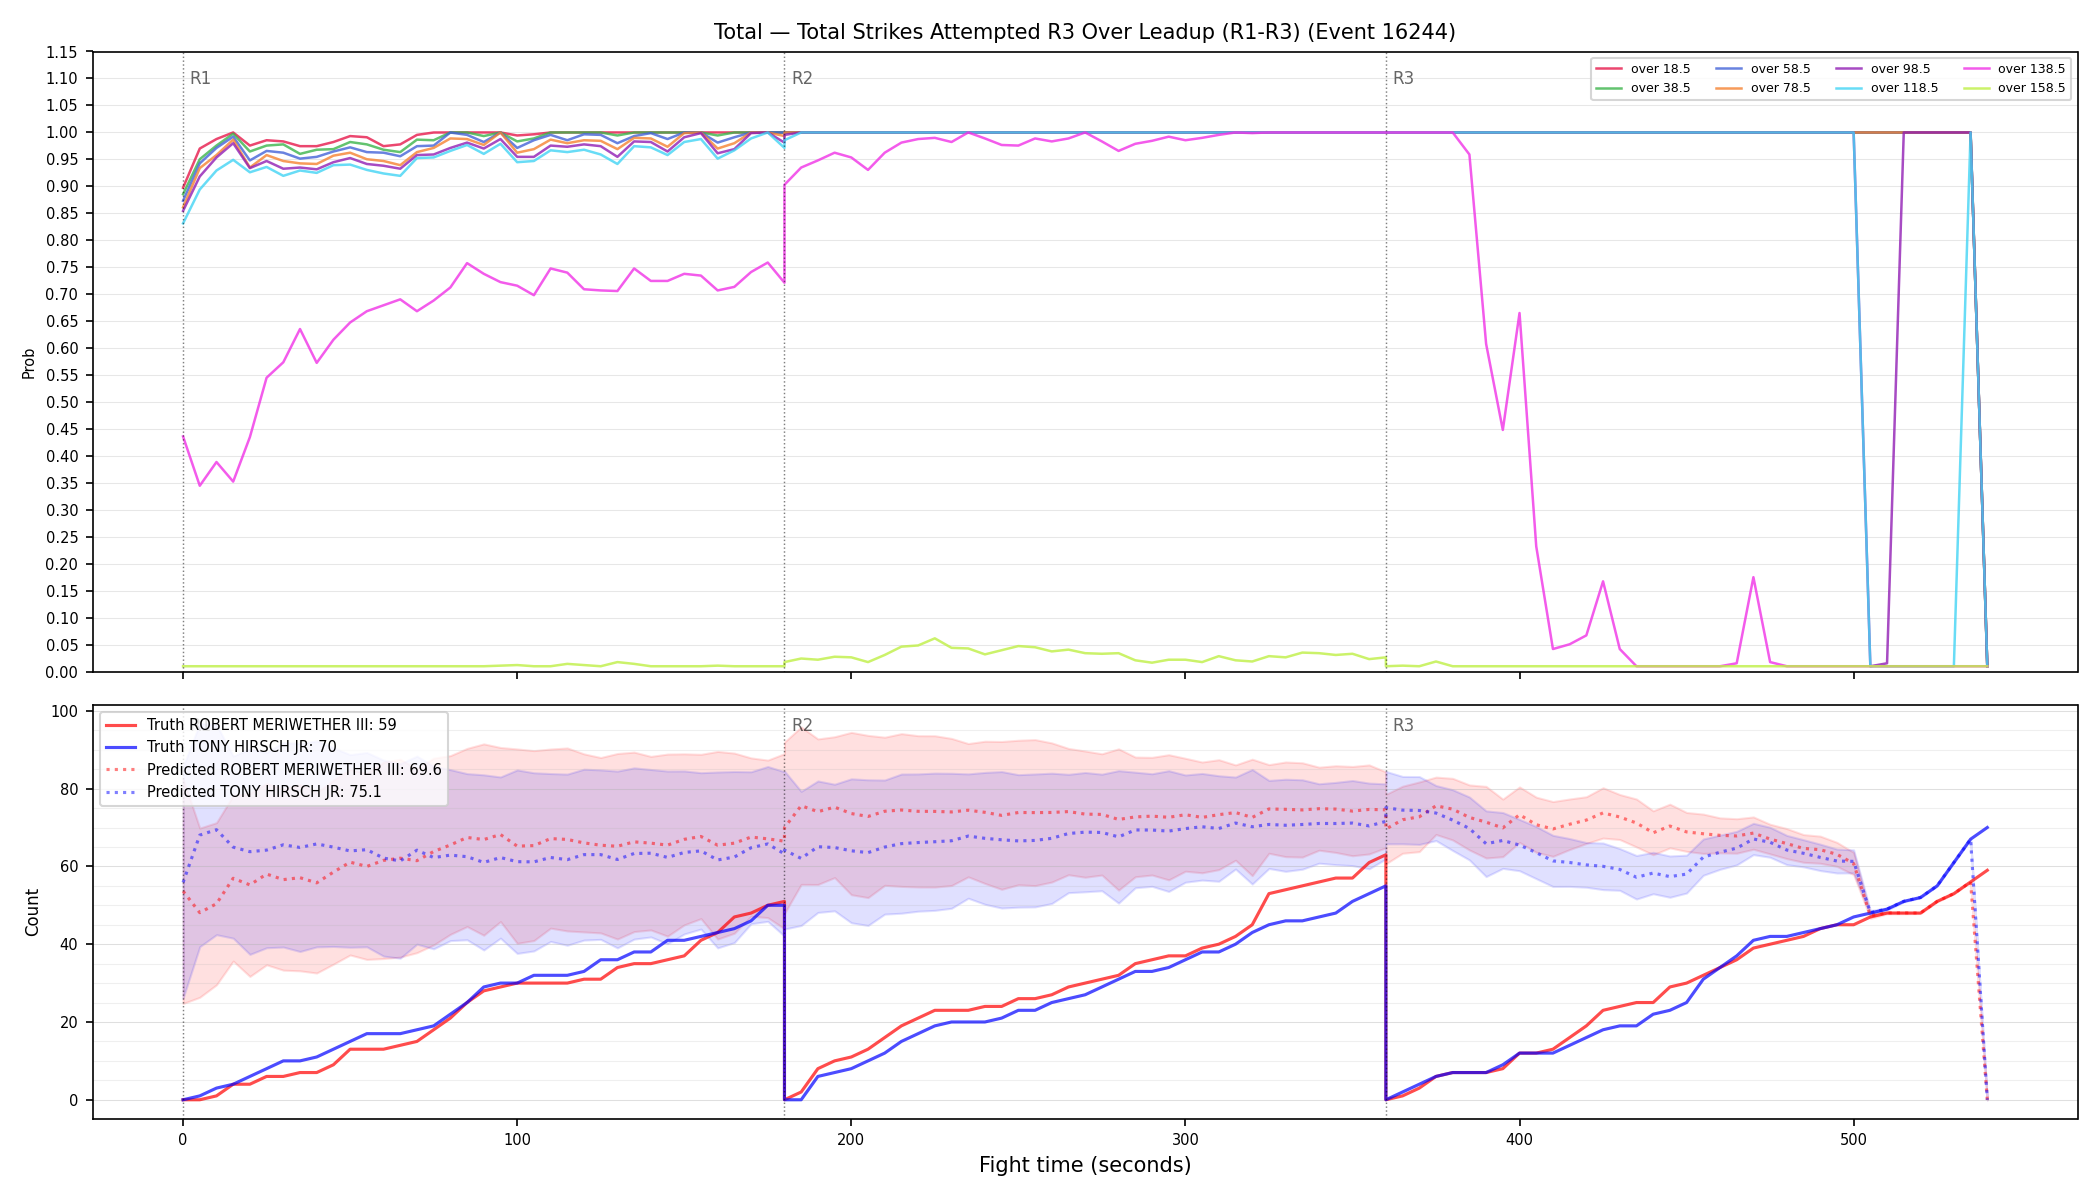Click the 1.00 tick on the Prob axis
Image resolution: width=2100 pixels, height=1200 pixels.
pos(62,133)
